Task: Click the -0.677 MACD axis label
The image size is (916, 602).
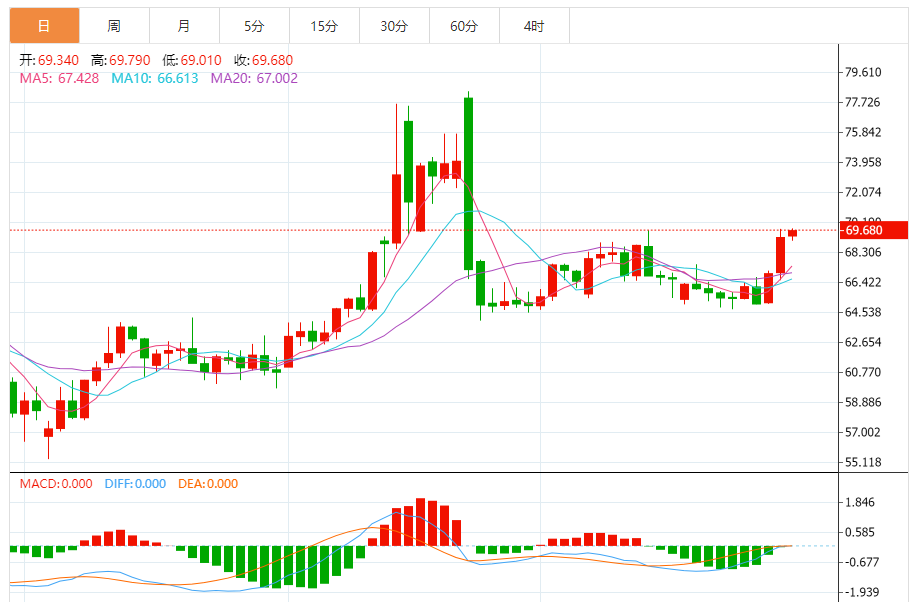Action: pyautogui.click(x=862, y=562)
